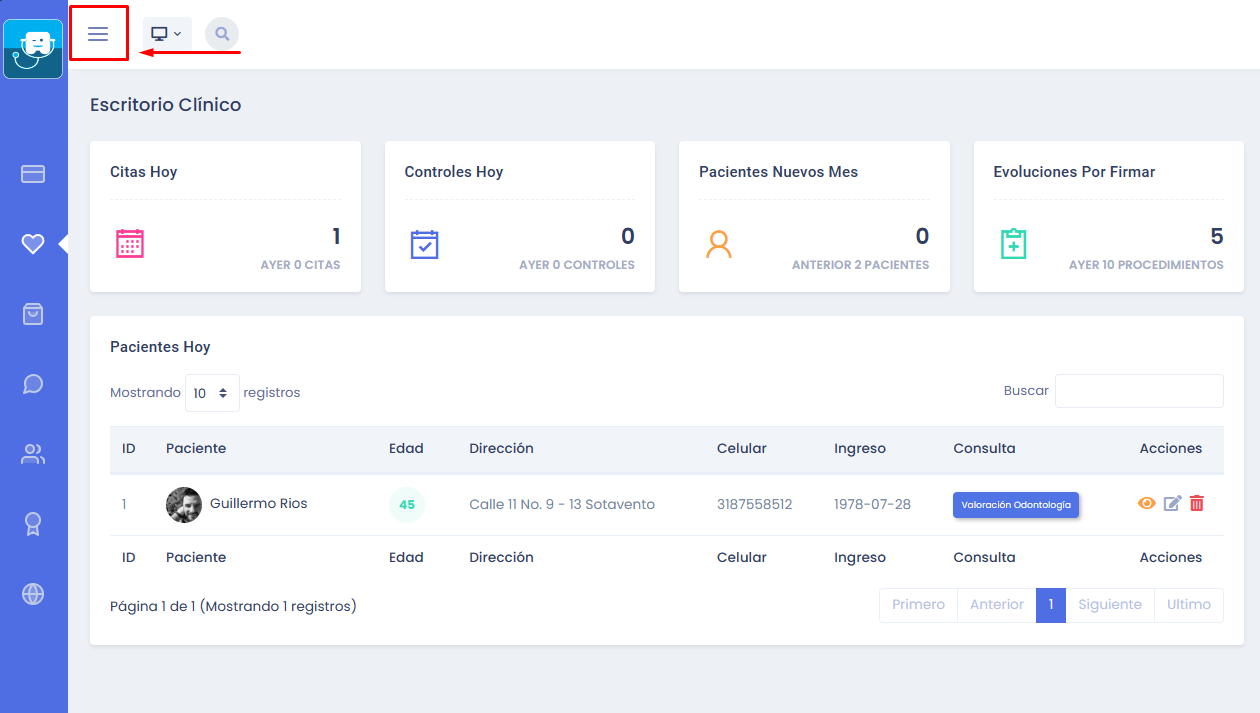Edit the Guillermo Rios record
Screen dimensions: 1260x713
point(1172,504)
